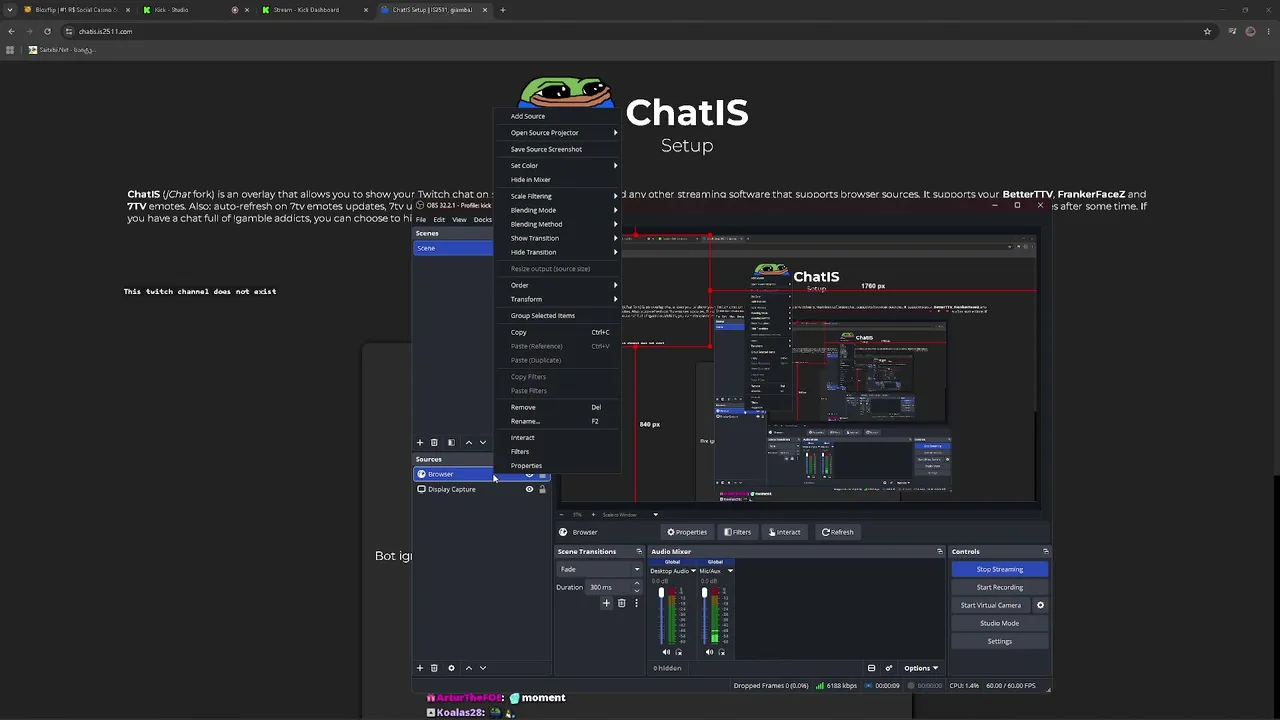Move the scene down in the Scenes toolbar

pyautogui.click(x=483, y=442)
